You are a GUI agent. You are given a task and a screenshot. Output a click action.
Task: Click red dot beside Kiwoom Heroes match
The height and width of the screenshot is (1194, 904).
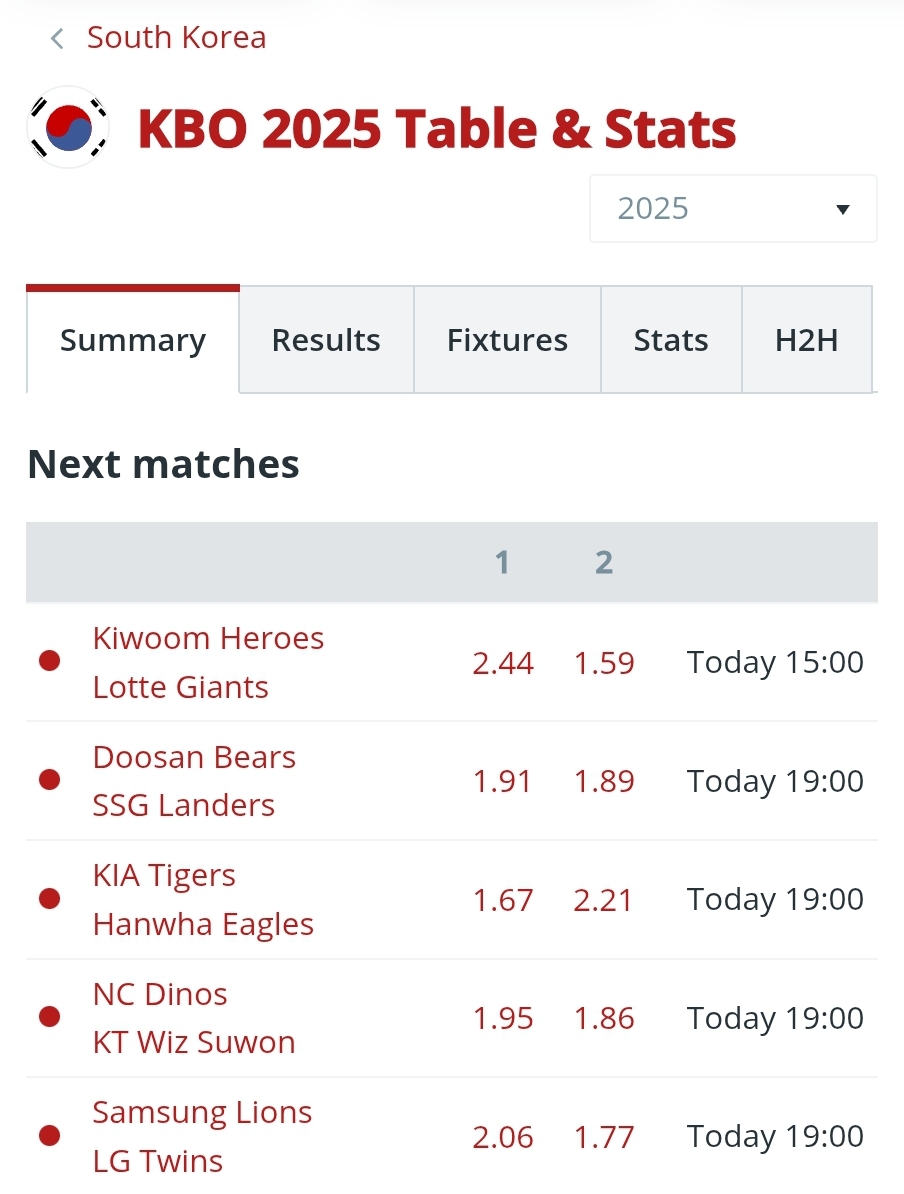(49, 661)
